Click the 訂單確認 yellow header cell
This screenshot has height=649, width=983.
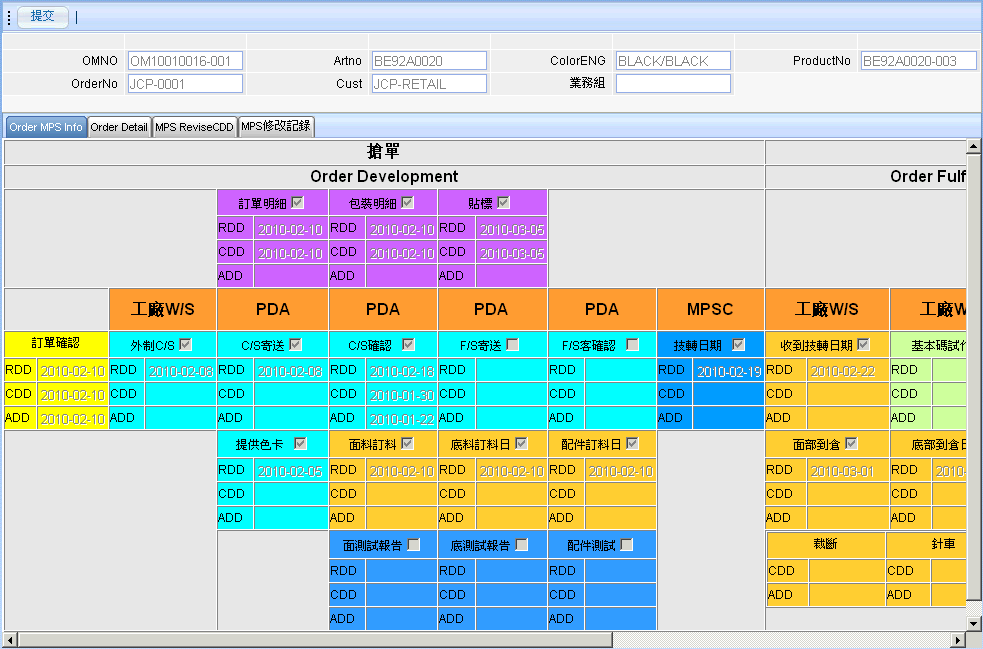(x=56, y=343)
